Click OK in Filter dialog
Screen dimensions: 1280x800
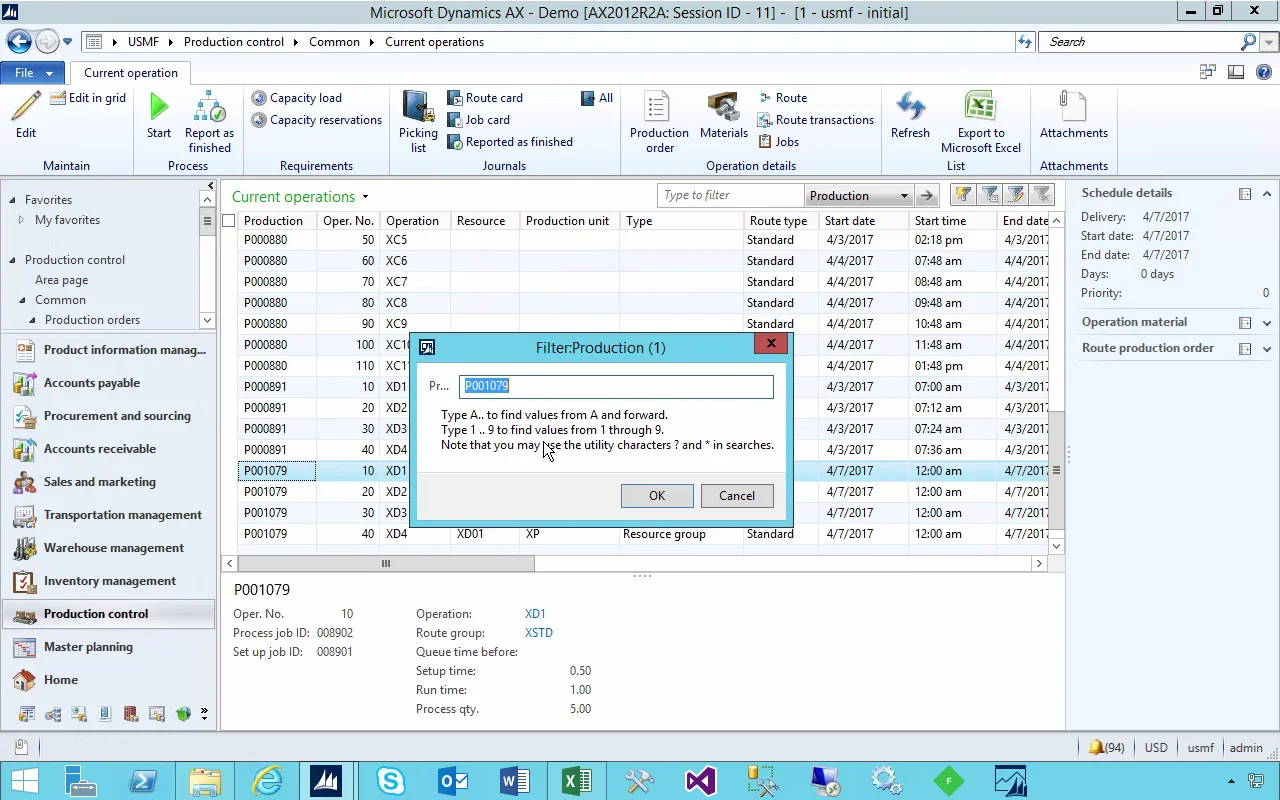[657, 496]
